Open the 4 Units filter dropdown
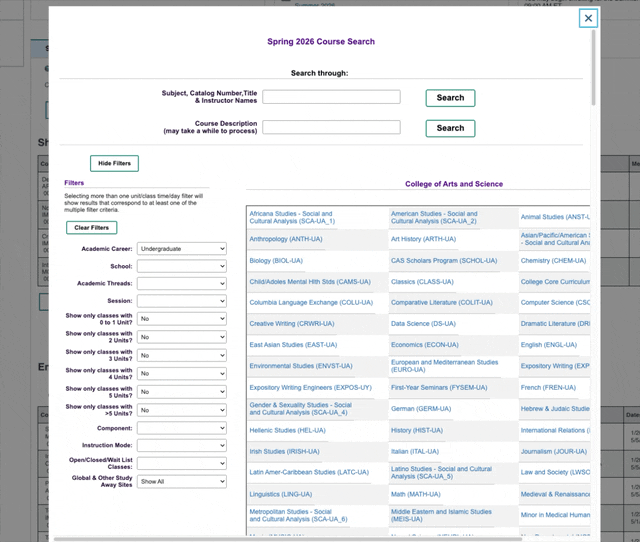Image resolution: width=640 pixels, height=542 pixels. 182,373
